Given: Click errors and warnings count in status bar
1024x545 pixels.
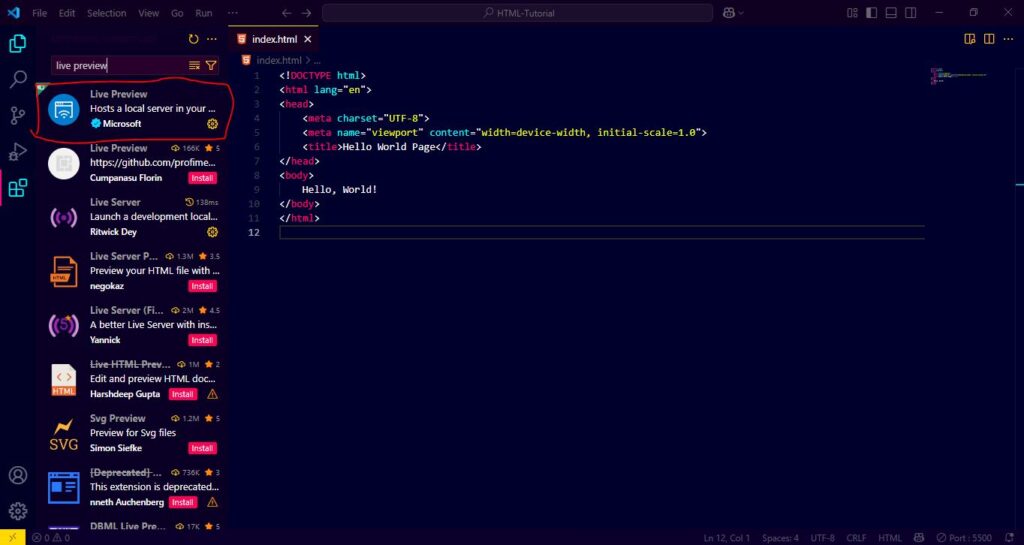Looking at the screenshot, I should [x=51, y=538].
